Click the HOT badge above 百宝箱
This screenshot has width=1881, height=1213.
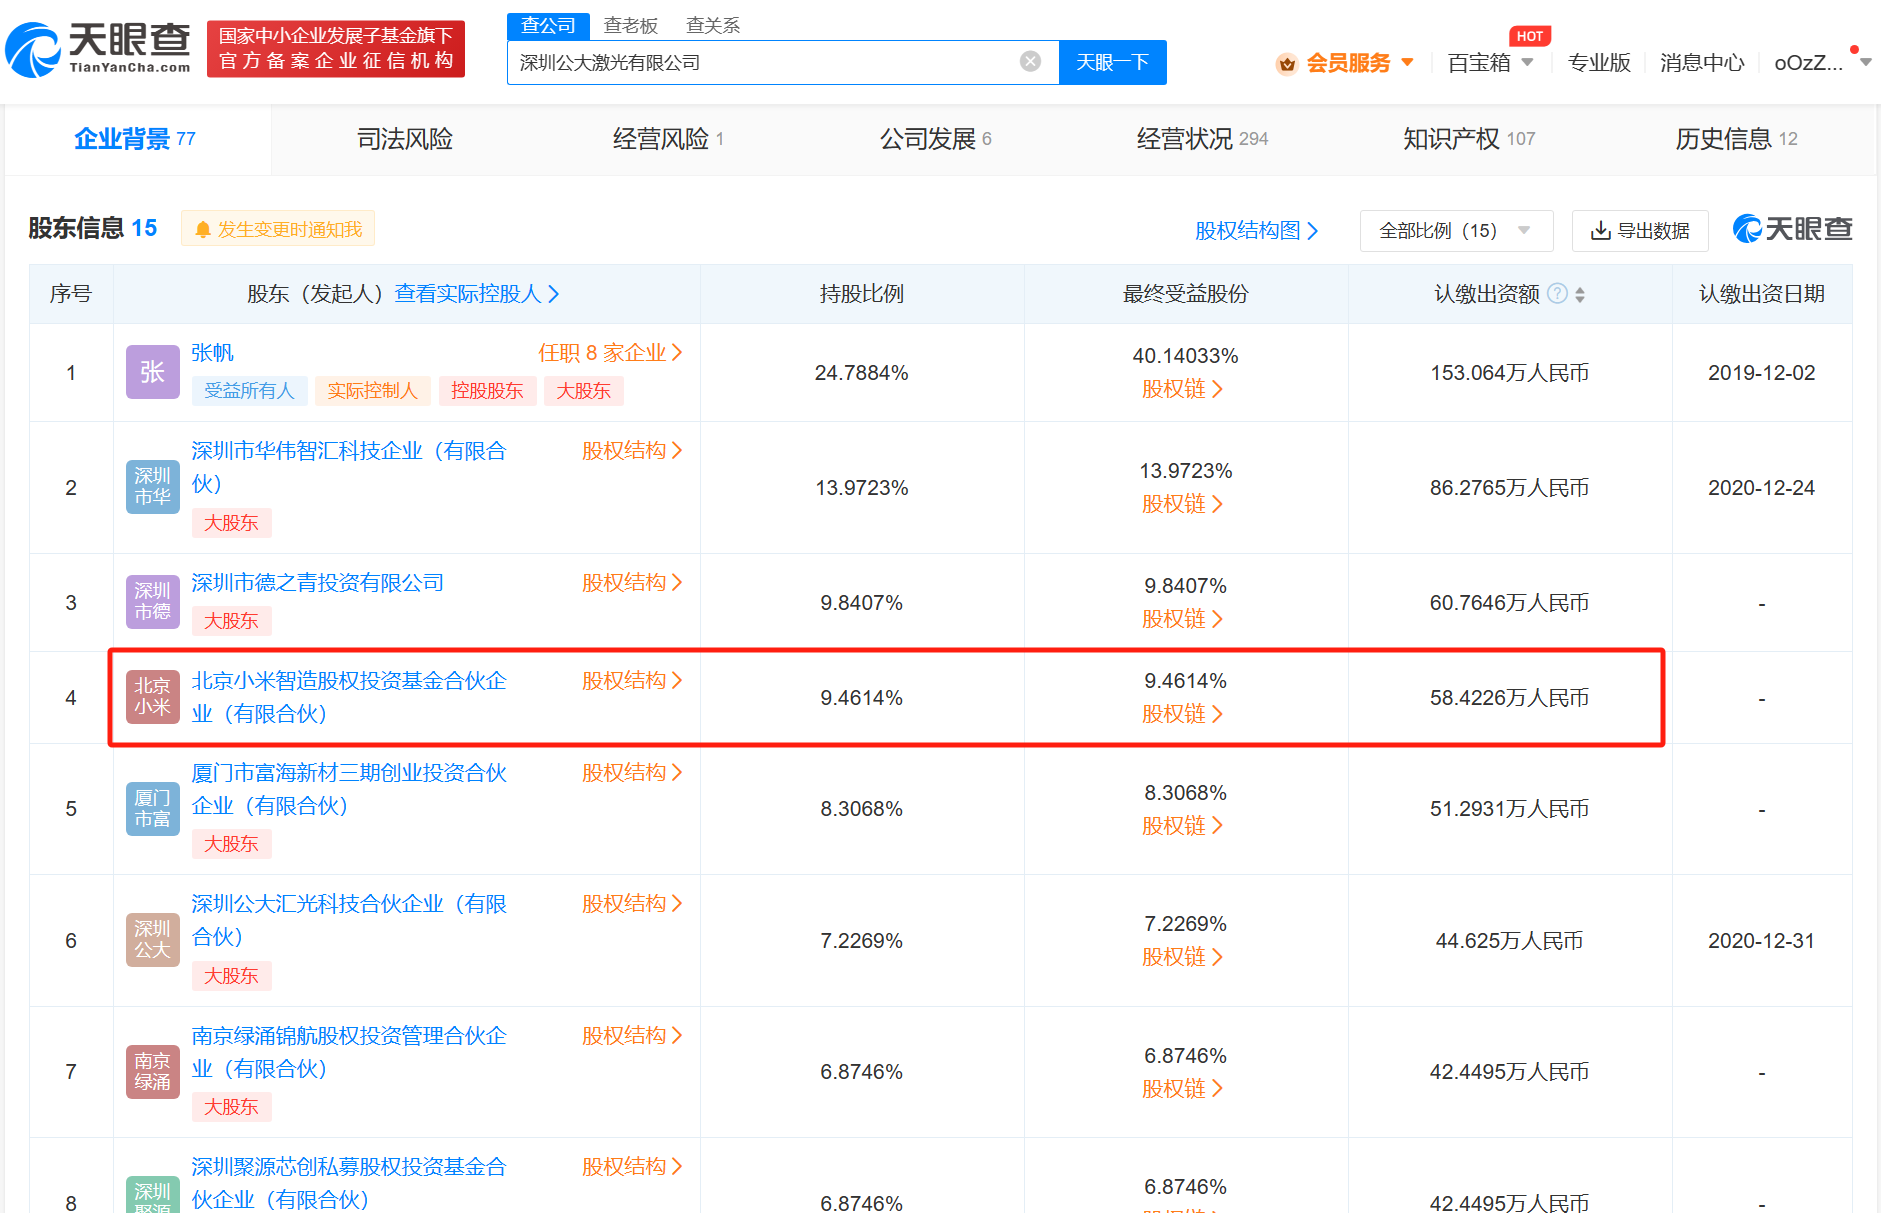click(x=1529, y=36)
